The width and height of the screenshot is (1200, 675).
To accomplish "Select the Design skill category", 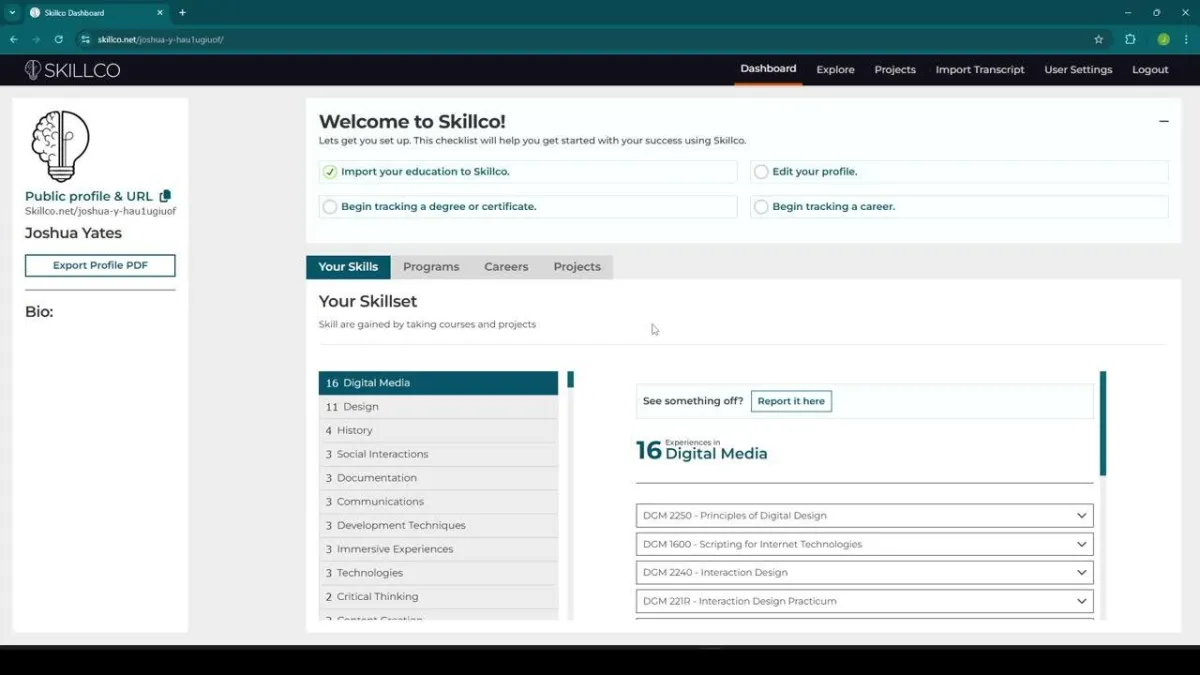I will pos(438,407).
